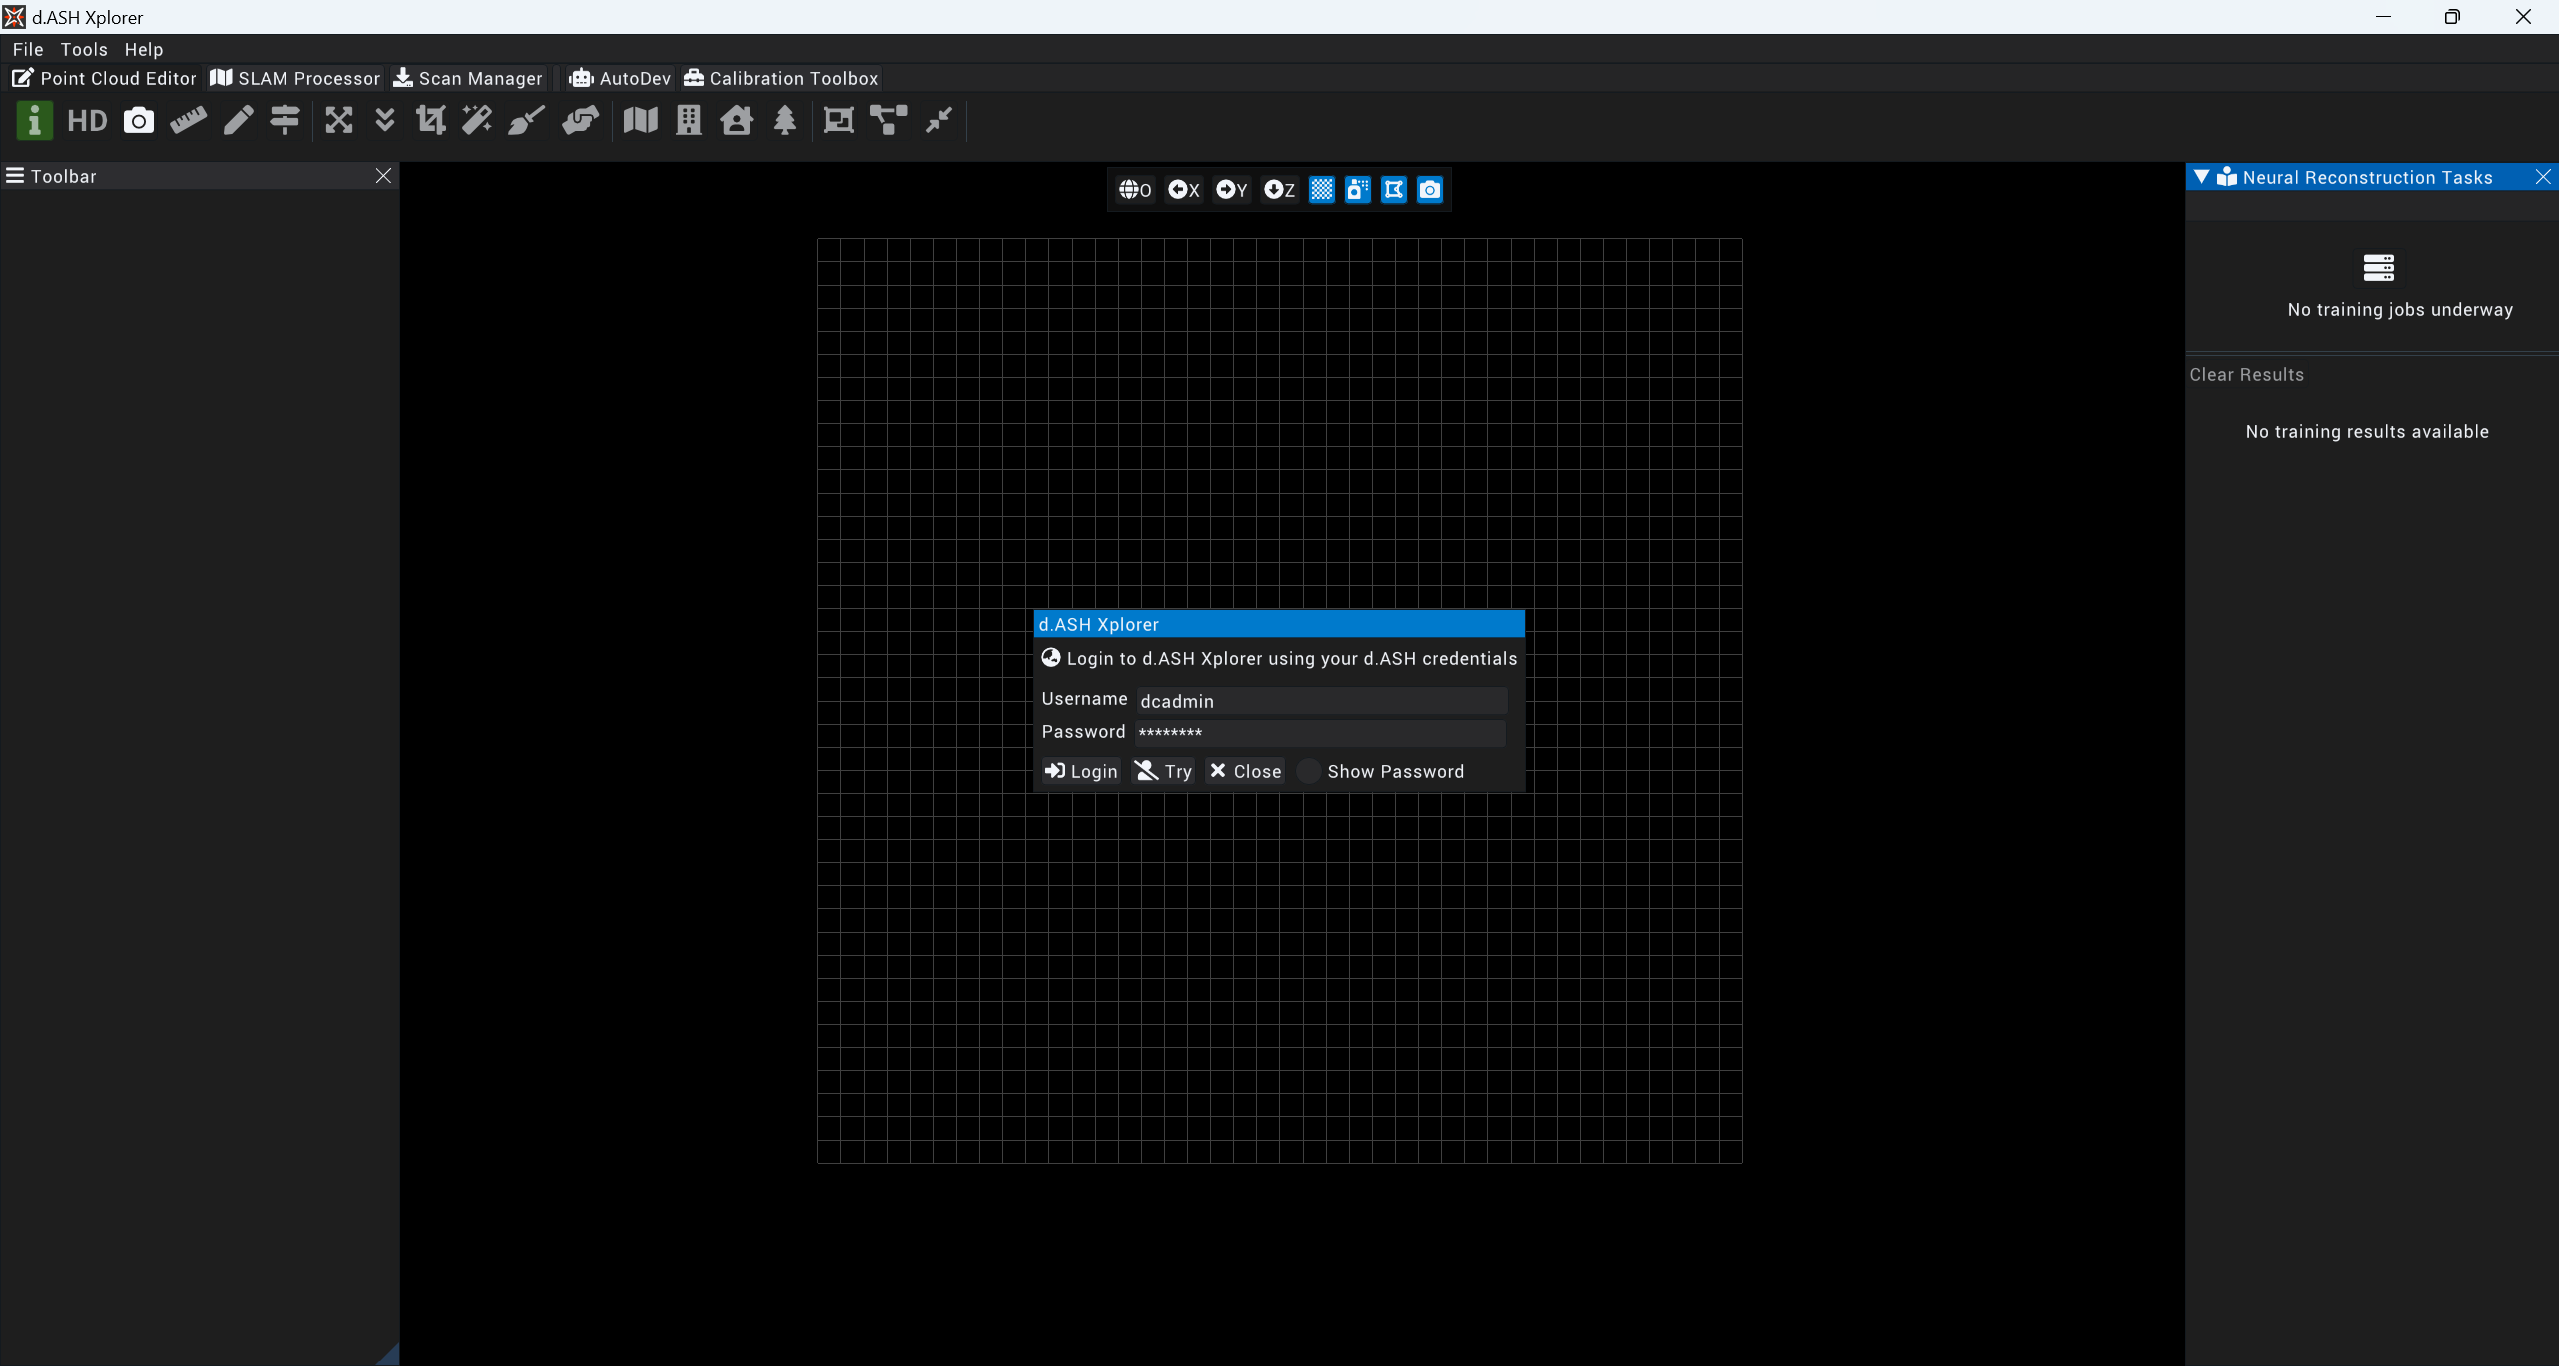Collapse the Neural Reconstruction Tasks panel triangle
The image size is (2559, 1366).
(x=2201, y=177)
